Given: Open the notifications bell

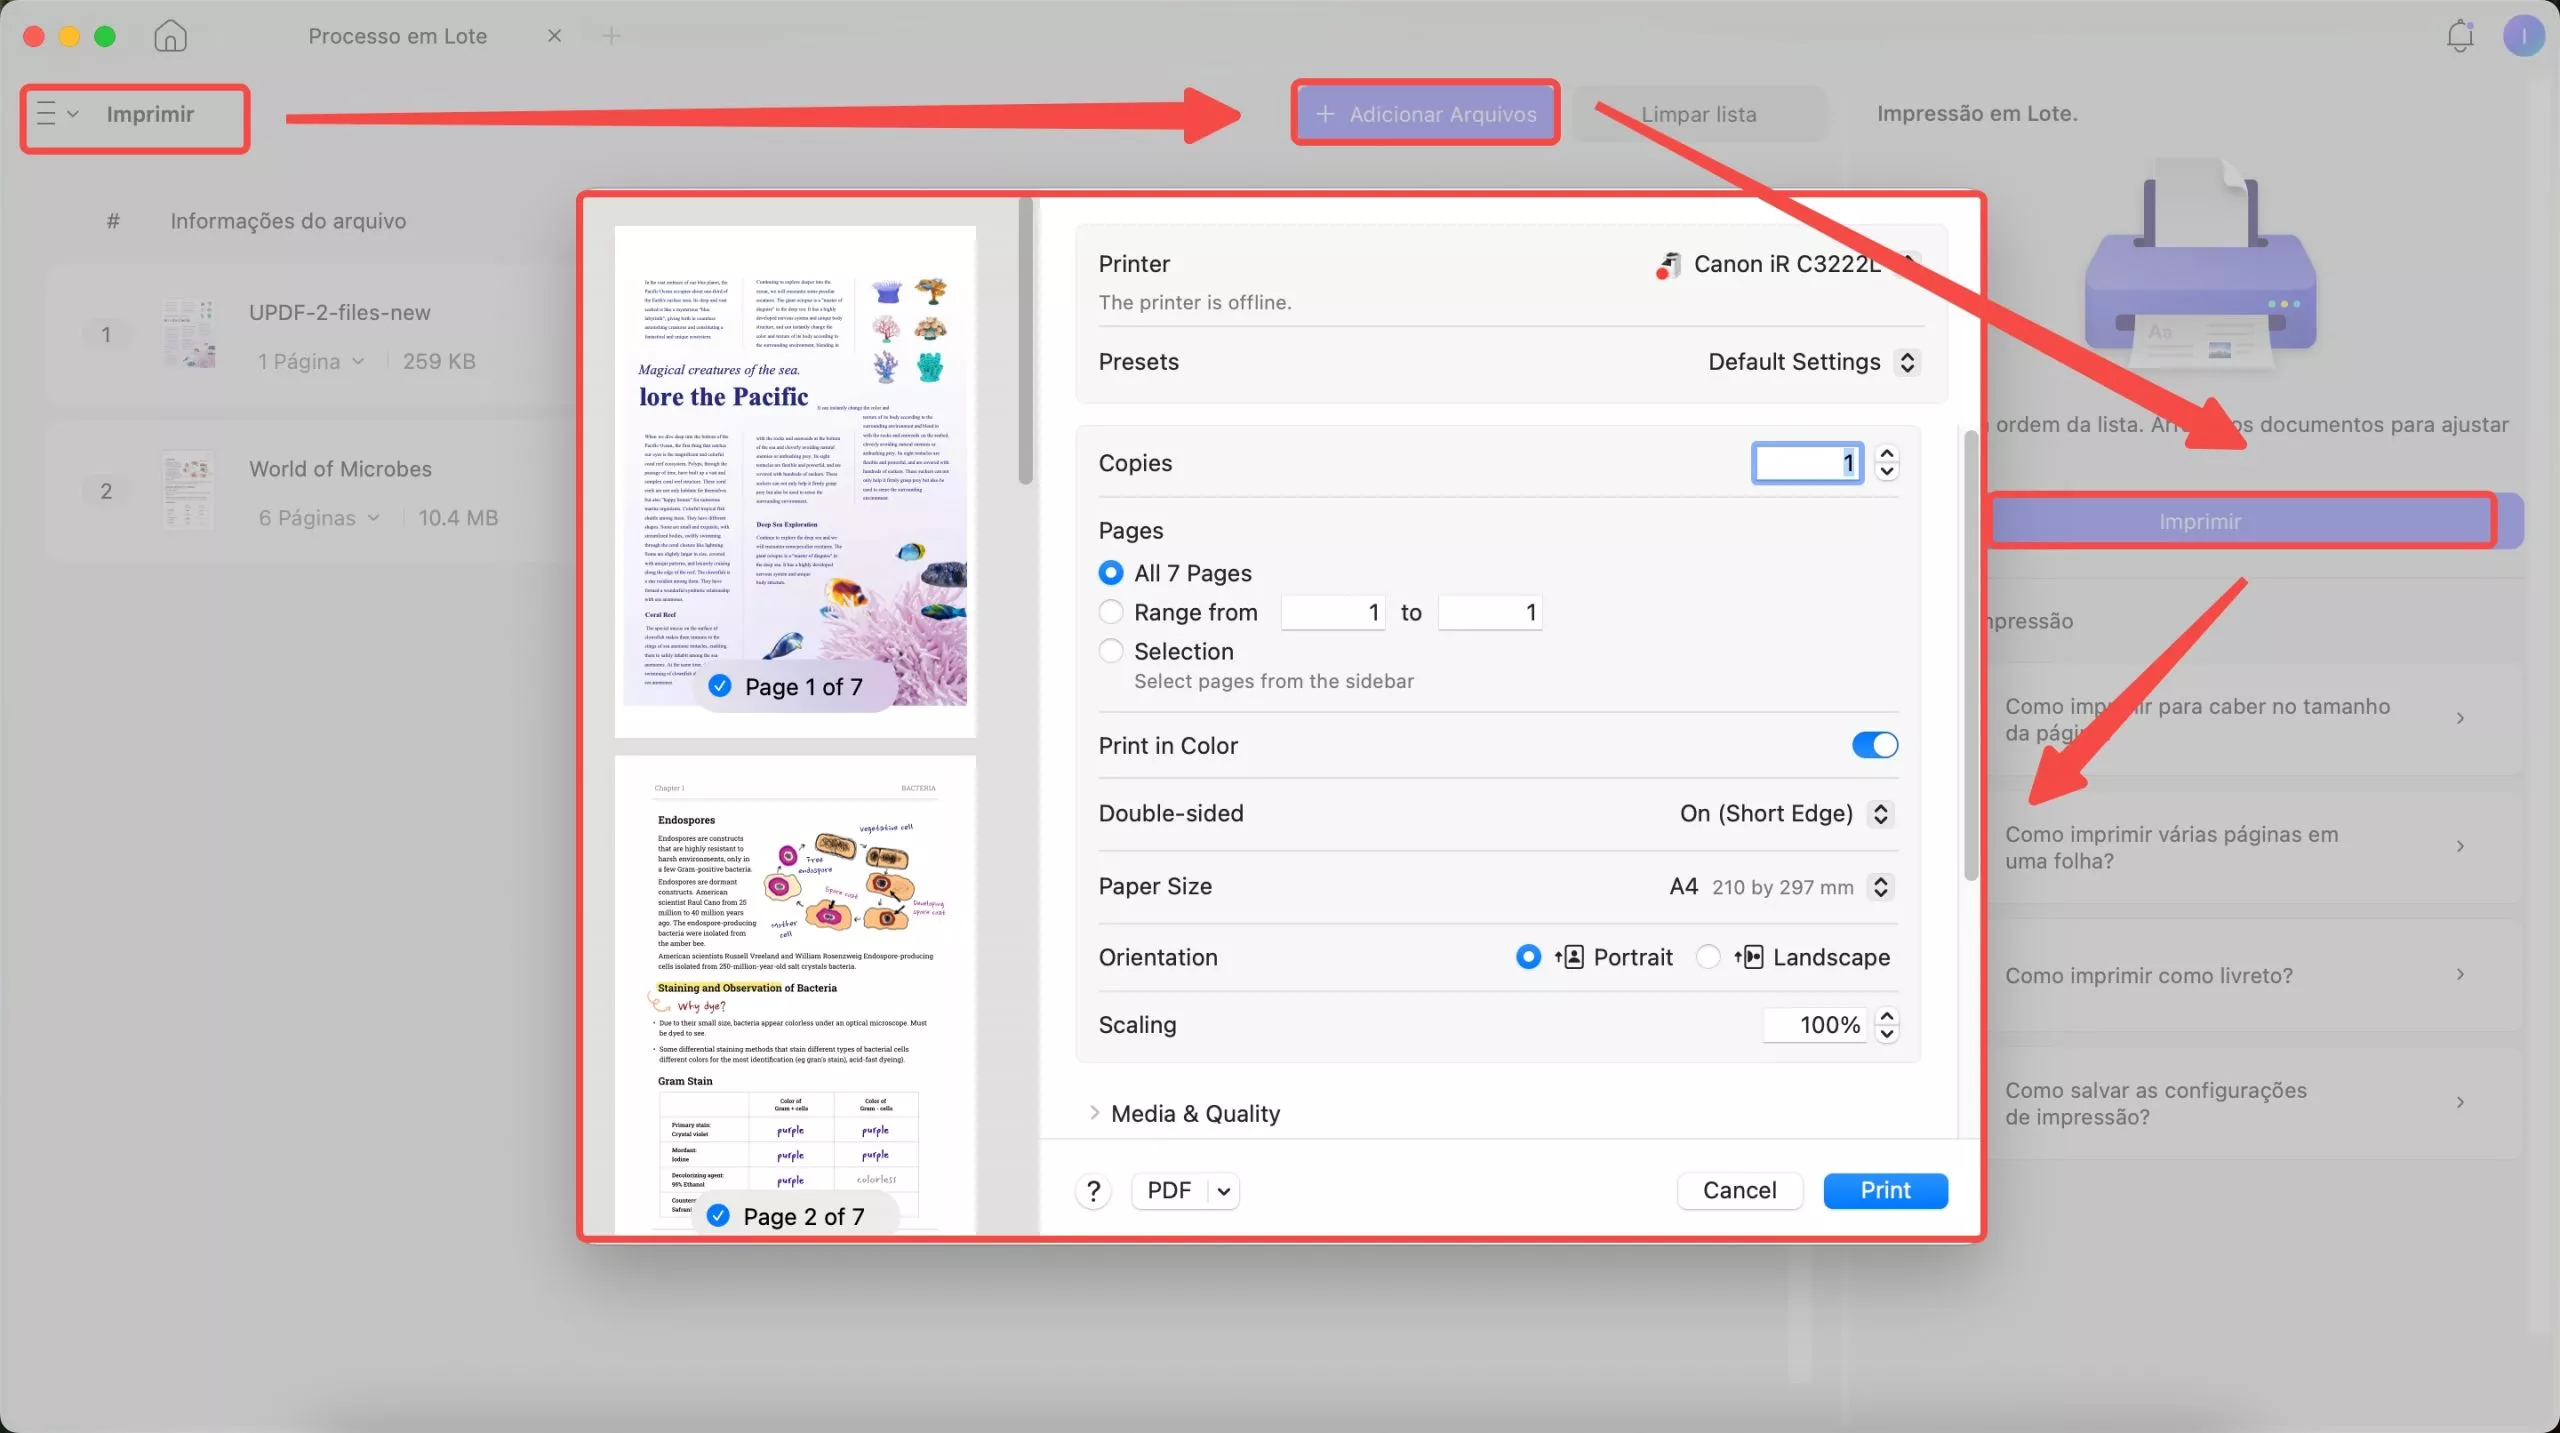Looking at the screenshot, I should point(2459,36).
